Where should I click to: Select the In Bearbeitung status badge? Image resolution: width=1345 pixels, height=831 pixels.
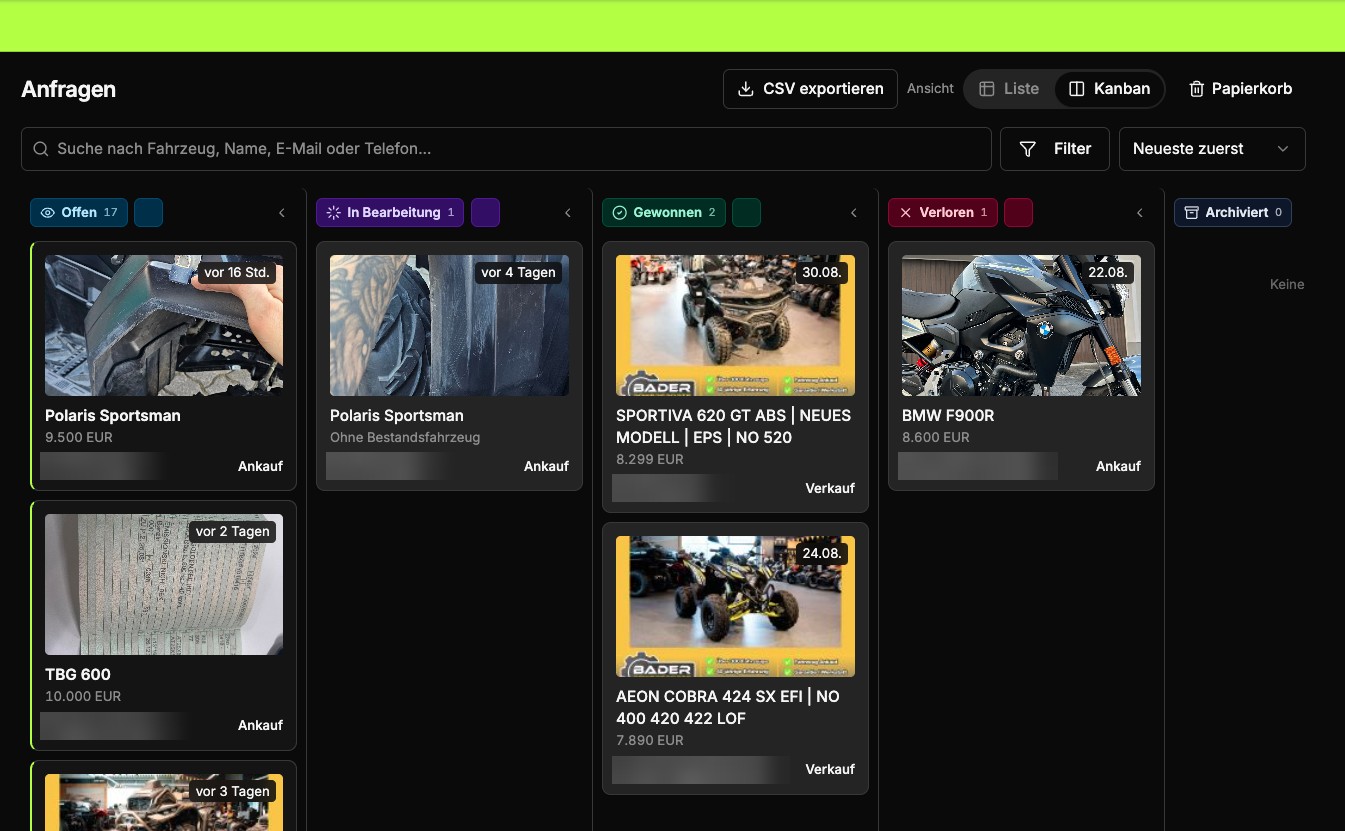coord(390,213)
